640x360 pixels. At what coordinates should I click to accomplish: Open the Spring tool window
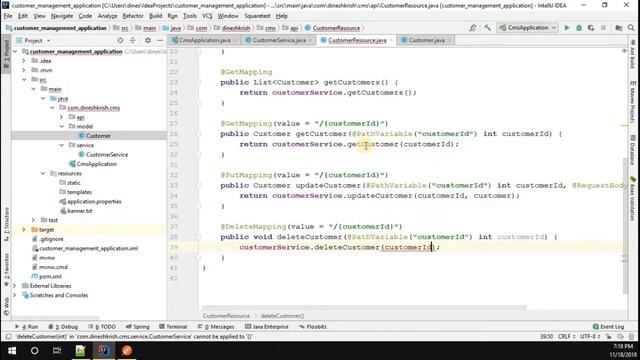pos(138,327)
